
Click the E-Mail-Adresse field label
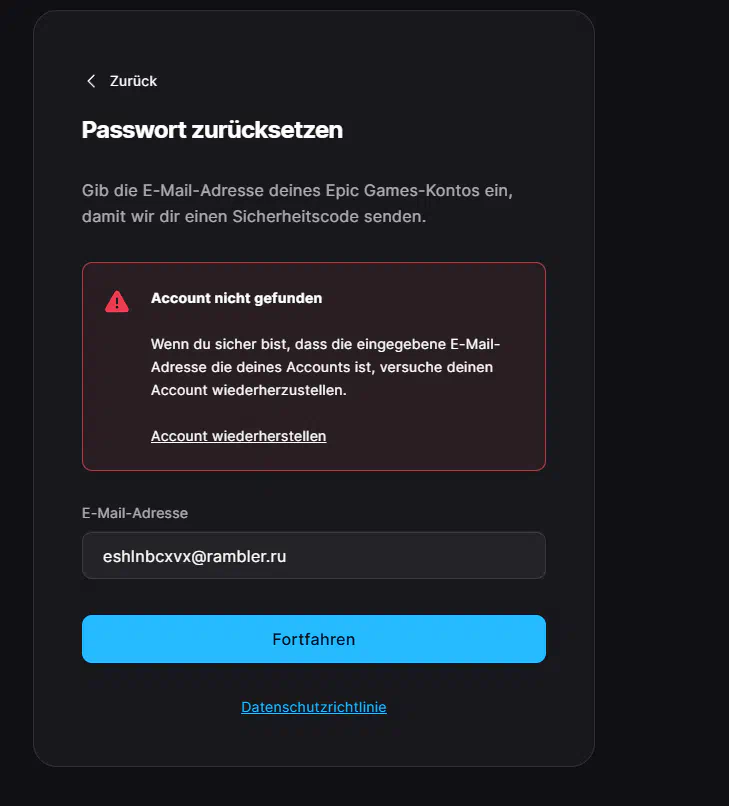135,513
